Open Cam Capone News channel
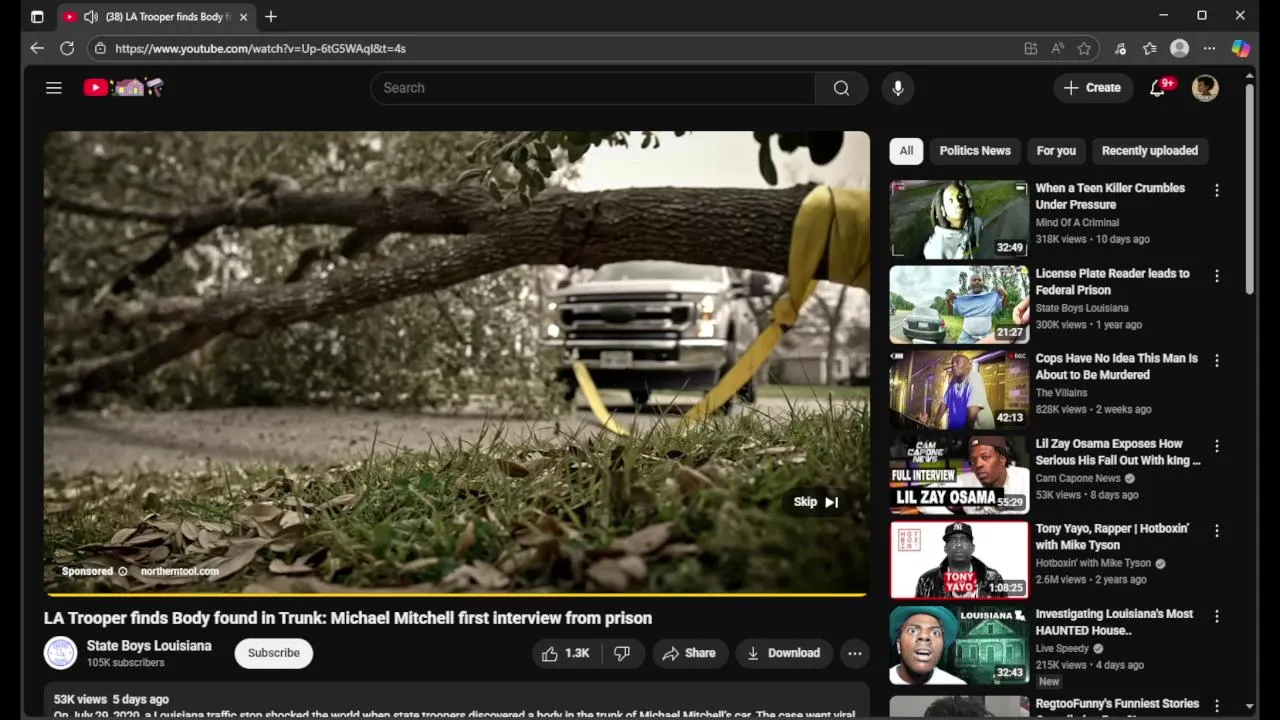The width and height of the screenshot is (1280, 720). [1078, 478]
